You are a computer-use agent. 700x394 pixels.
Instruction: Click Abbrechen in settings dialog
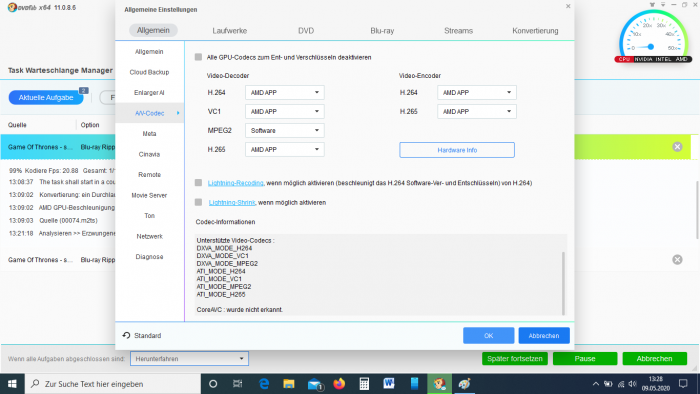(x=544, y=336)
